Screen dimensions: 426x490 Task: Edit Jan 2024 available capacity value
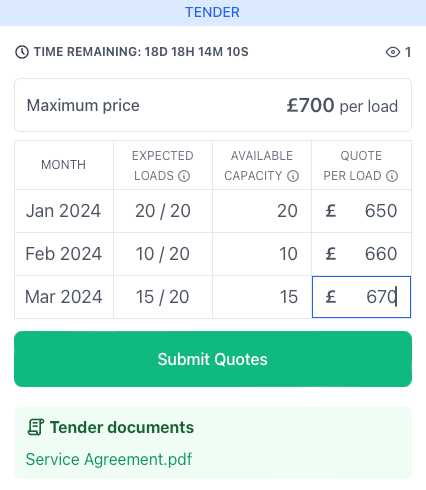pyautogui.click(x=262, y=211)
